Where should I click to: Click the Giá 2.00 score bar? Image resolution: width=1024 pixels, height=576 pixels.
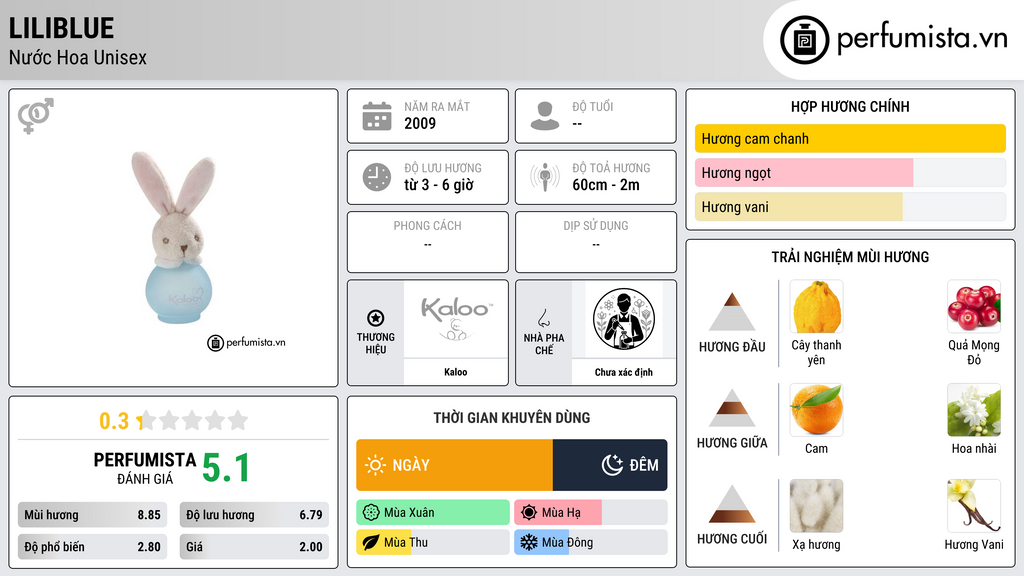(x=254, y=547)
